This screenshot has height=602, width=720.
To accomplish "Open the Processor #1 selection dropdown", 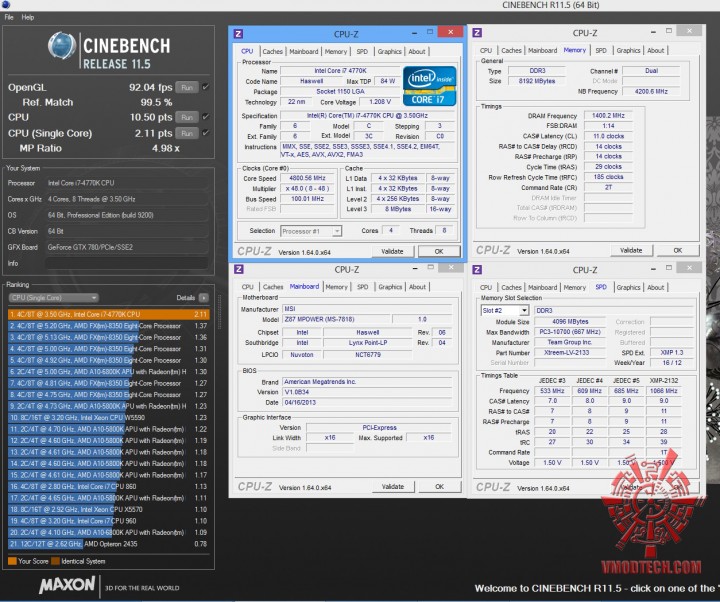I will click(311, 231).
